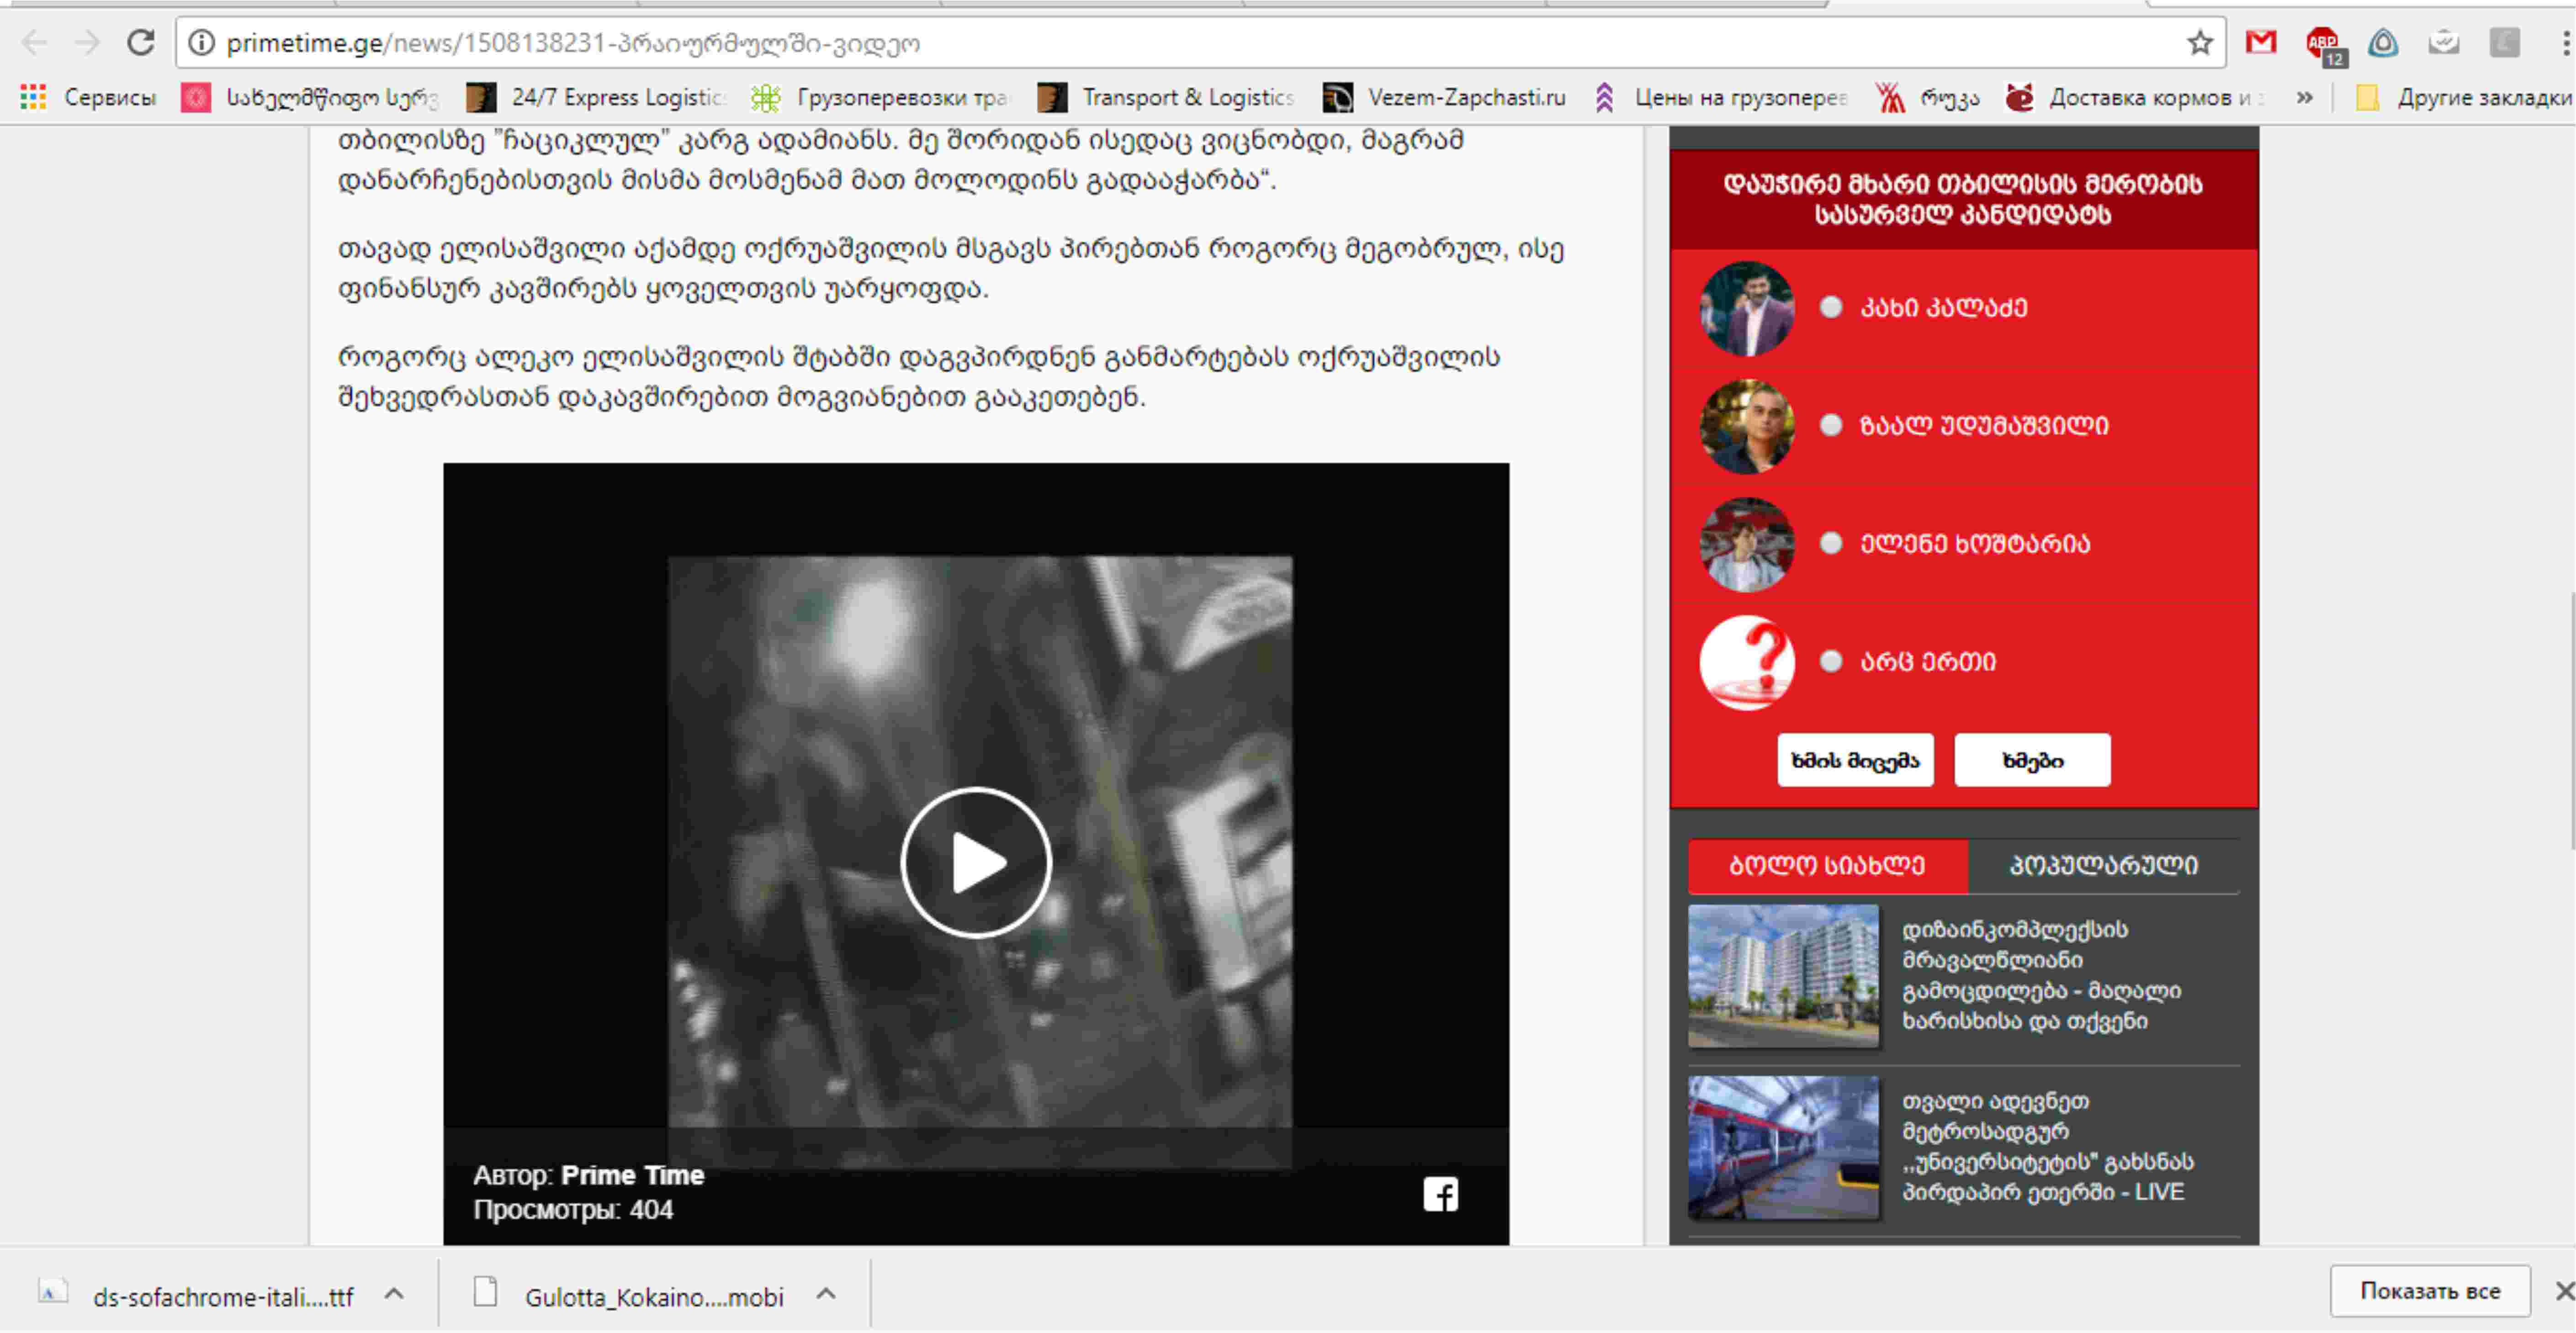
Task: Click the Facebook share icon on video
Action: click(1440, 1194)
